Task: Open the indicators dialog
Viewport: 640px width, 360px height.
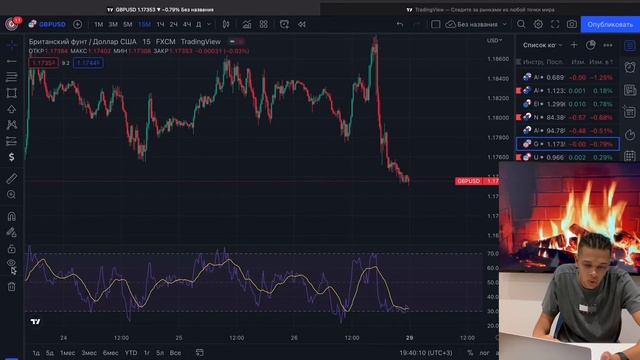Action: tap(247, 24)
